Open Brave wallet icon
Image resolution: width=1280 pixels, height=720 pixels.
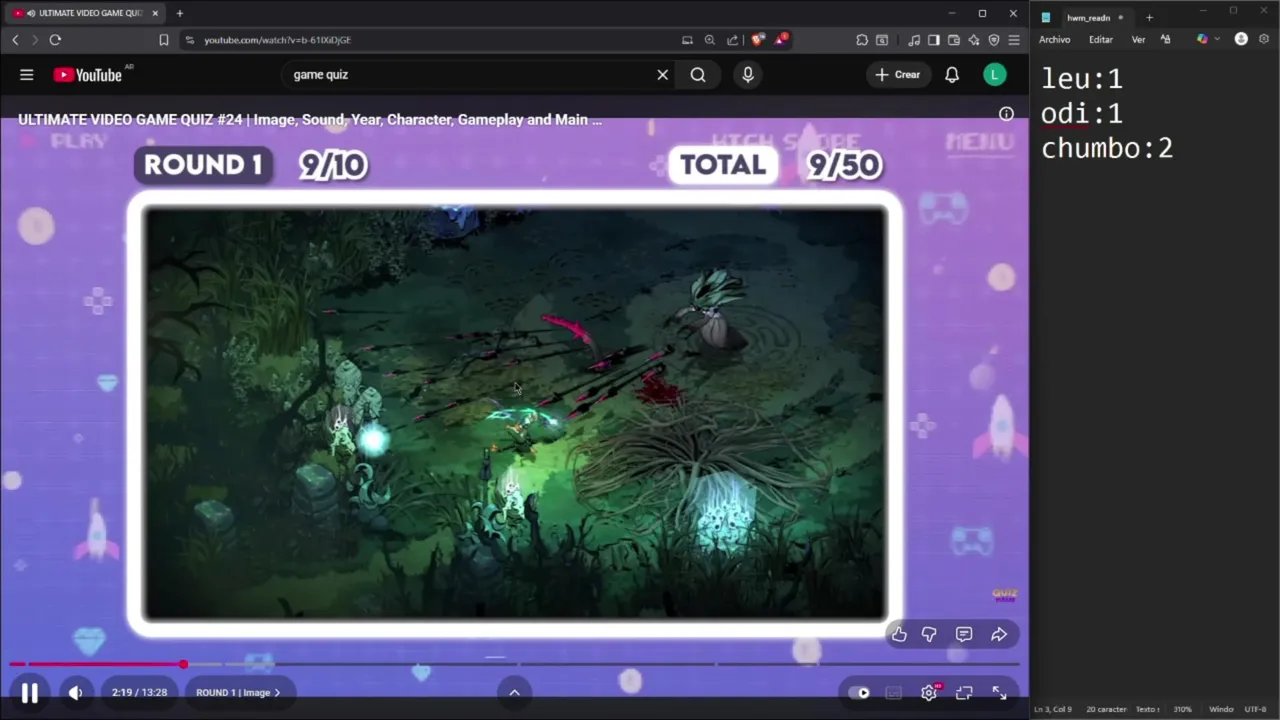pos(953,40)
